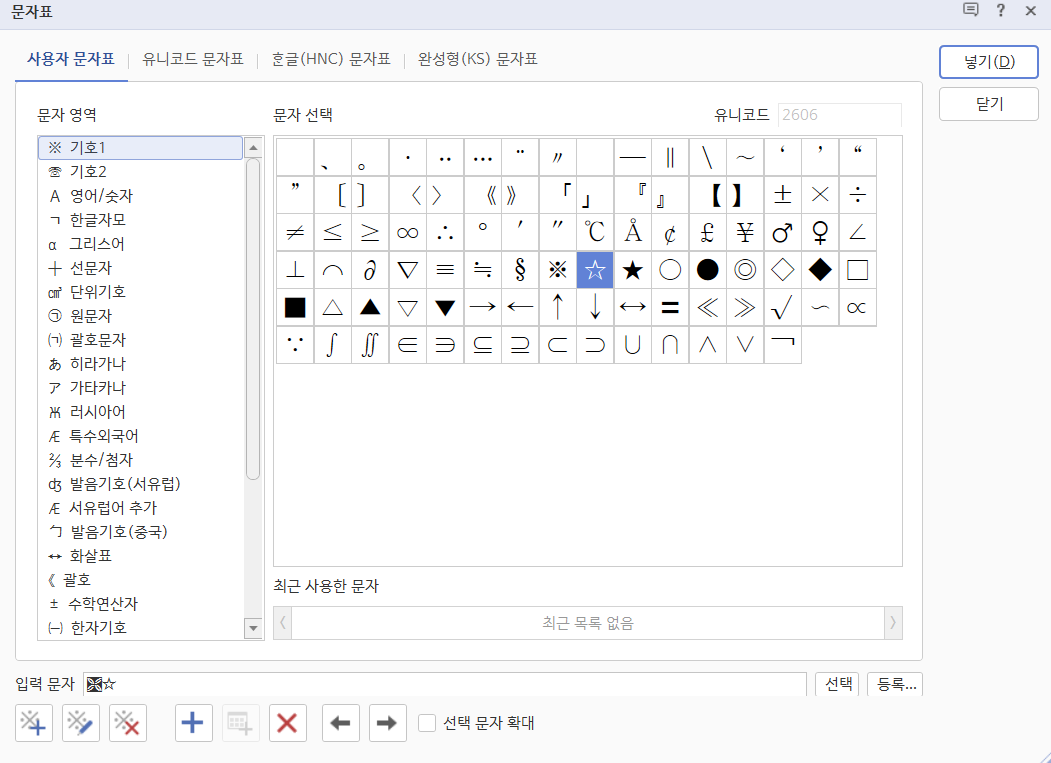Select the double circle ◎ symbol

click(x=745, y=270)
